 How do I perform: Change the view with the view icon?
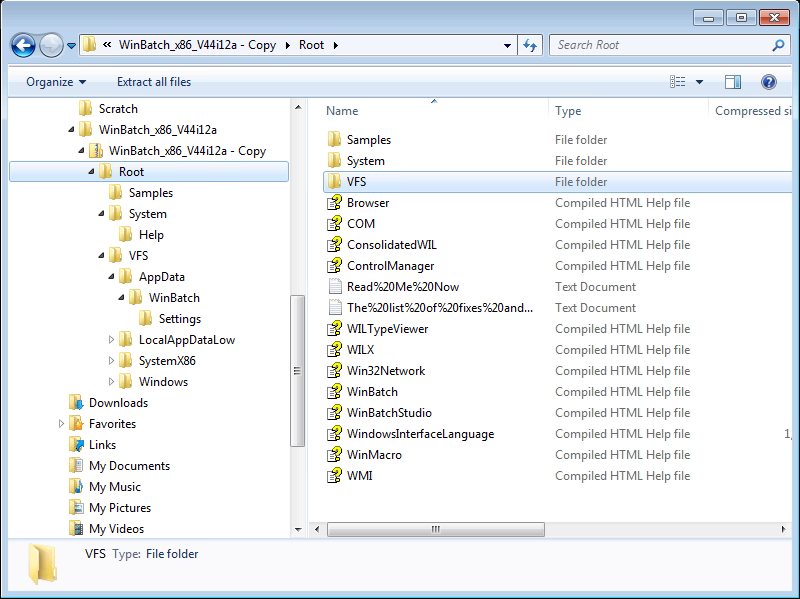[678, 82]
